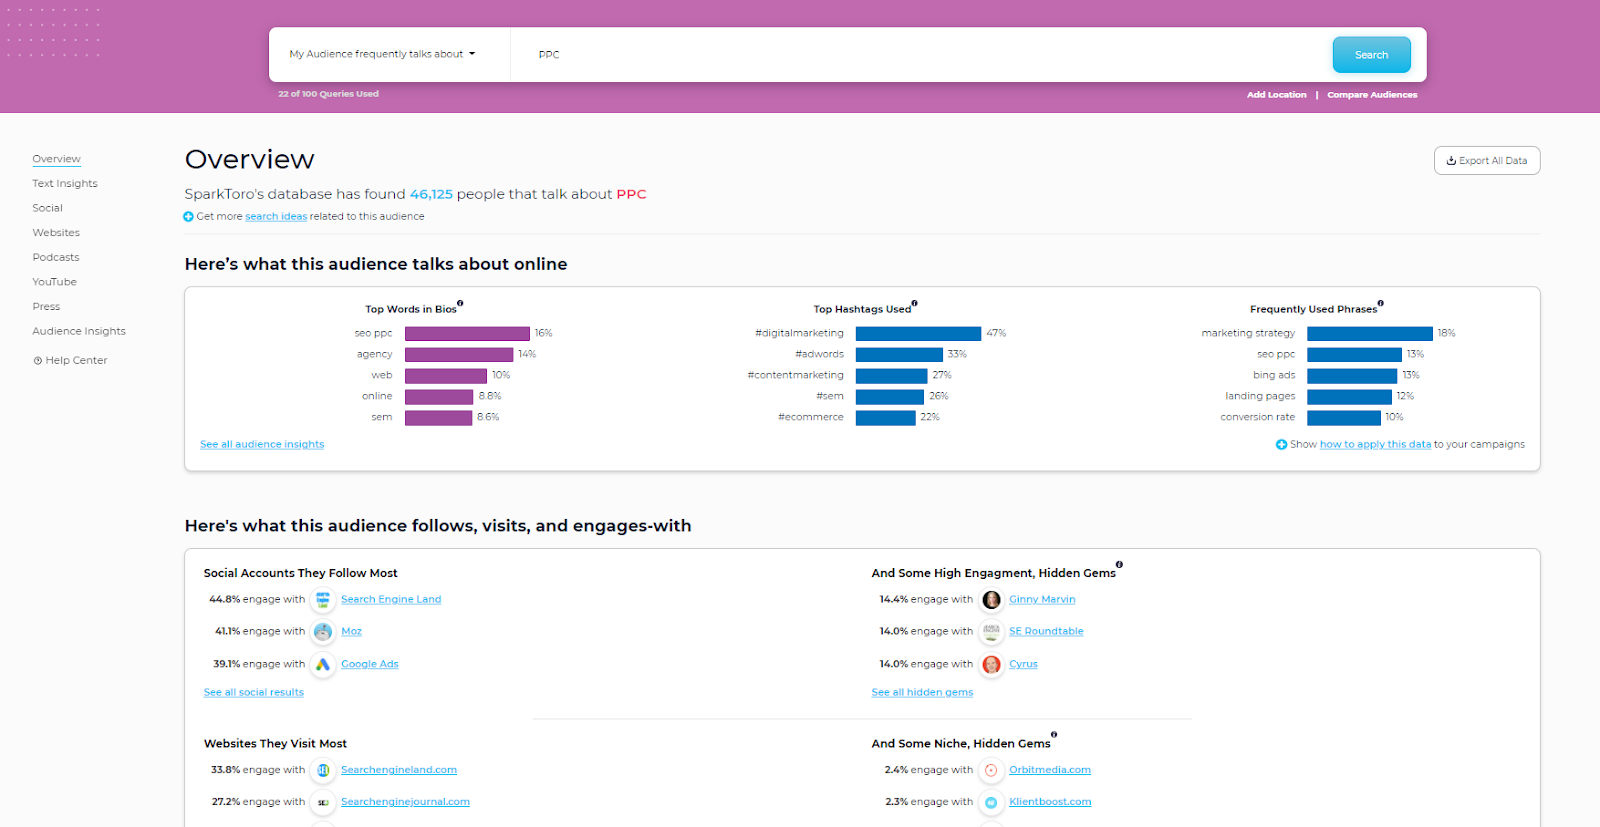
Task: Select YouTube in the sidebar
Action: point(54,282)
